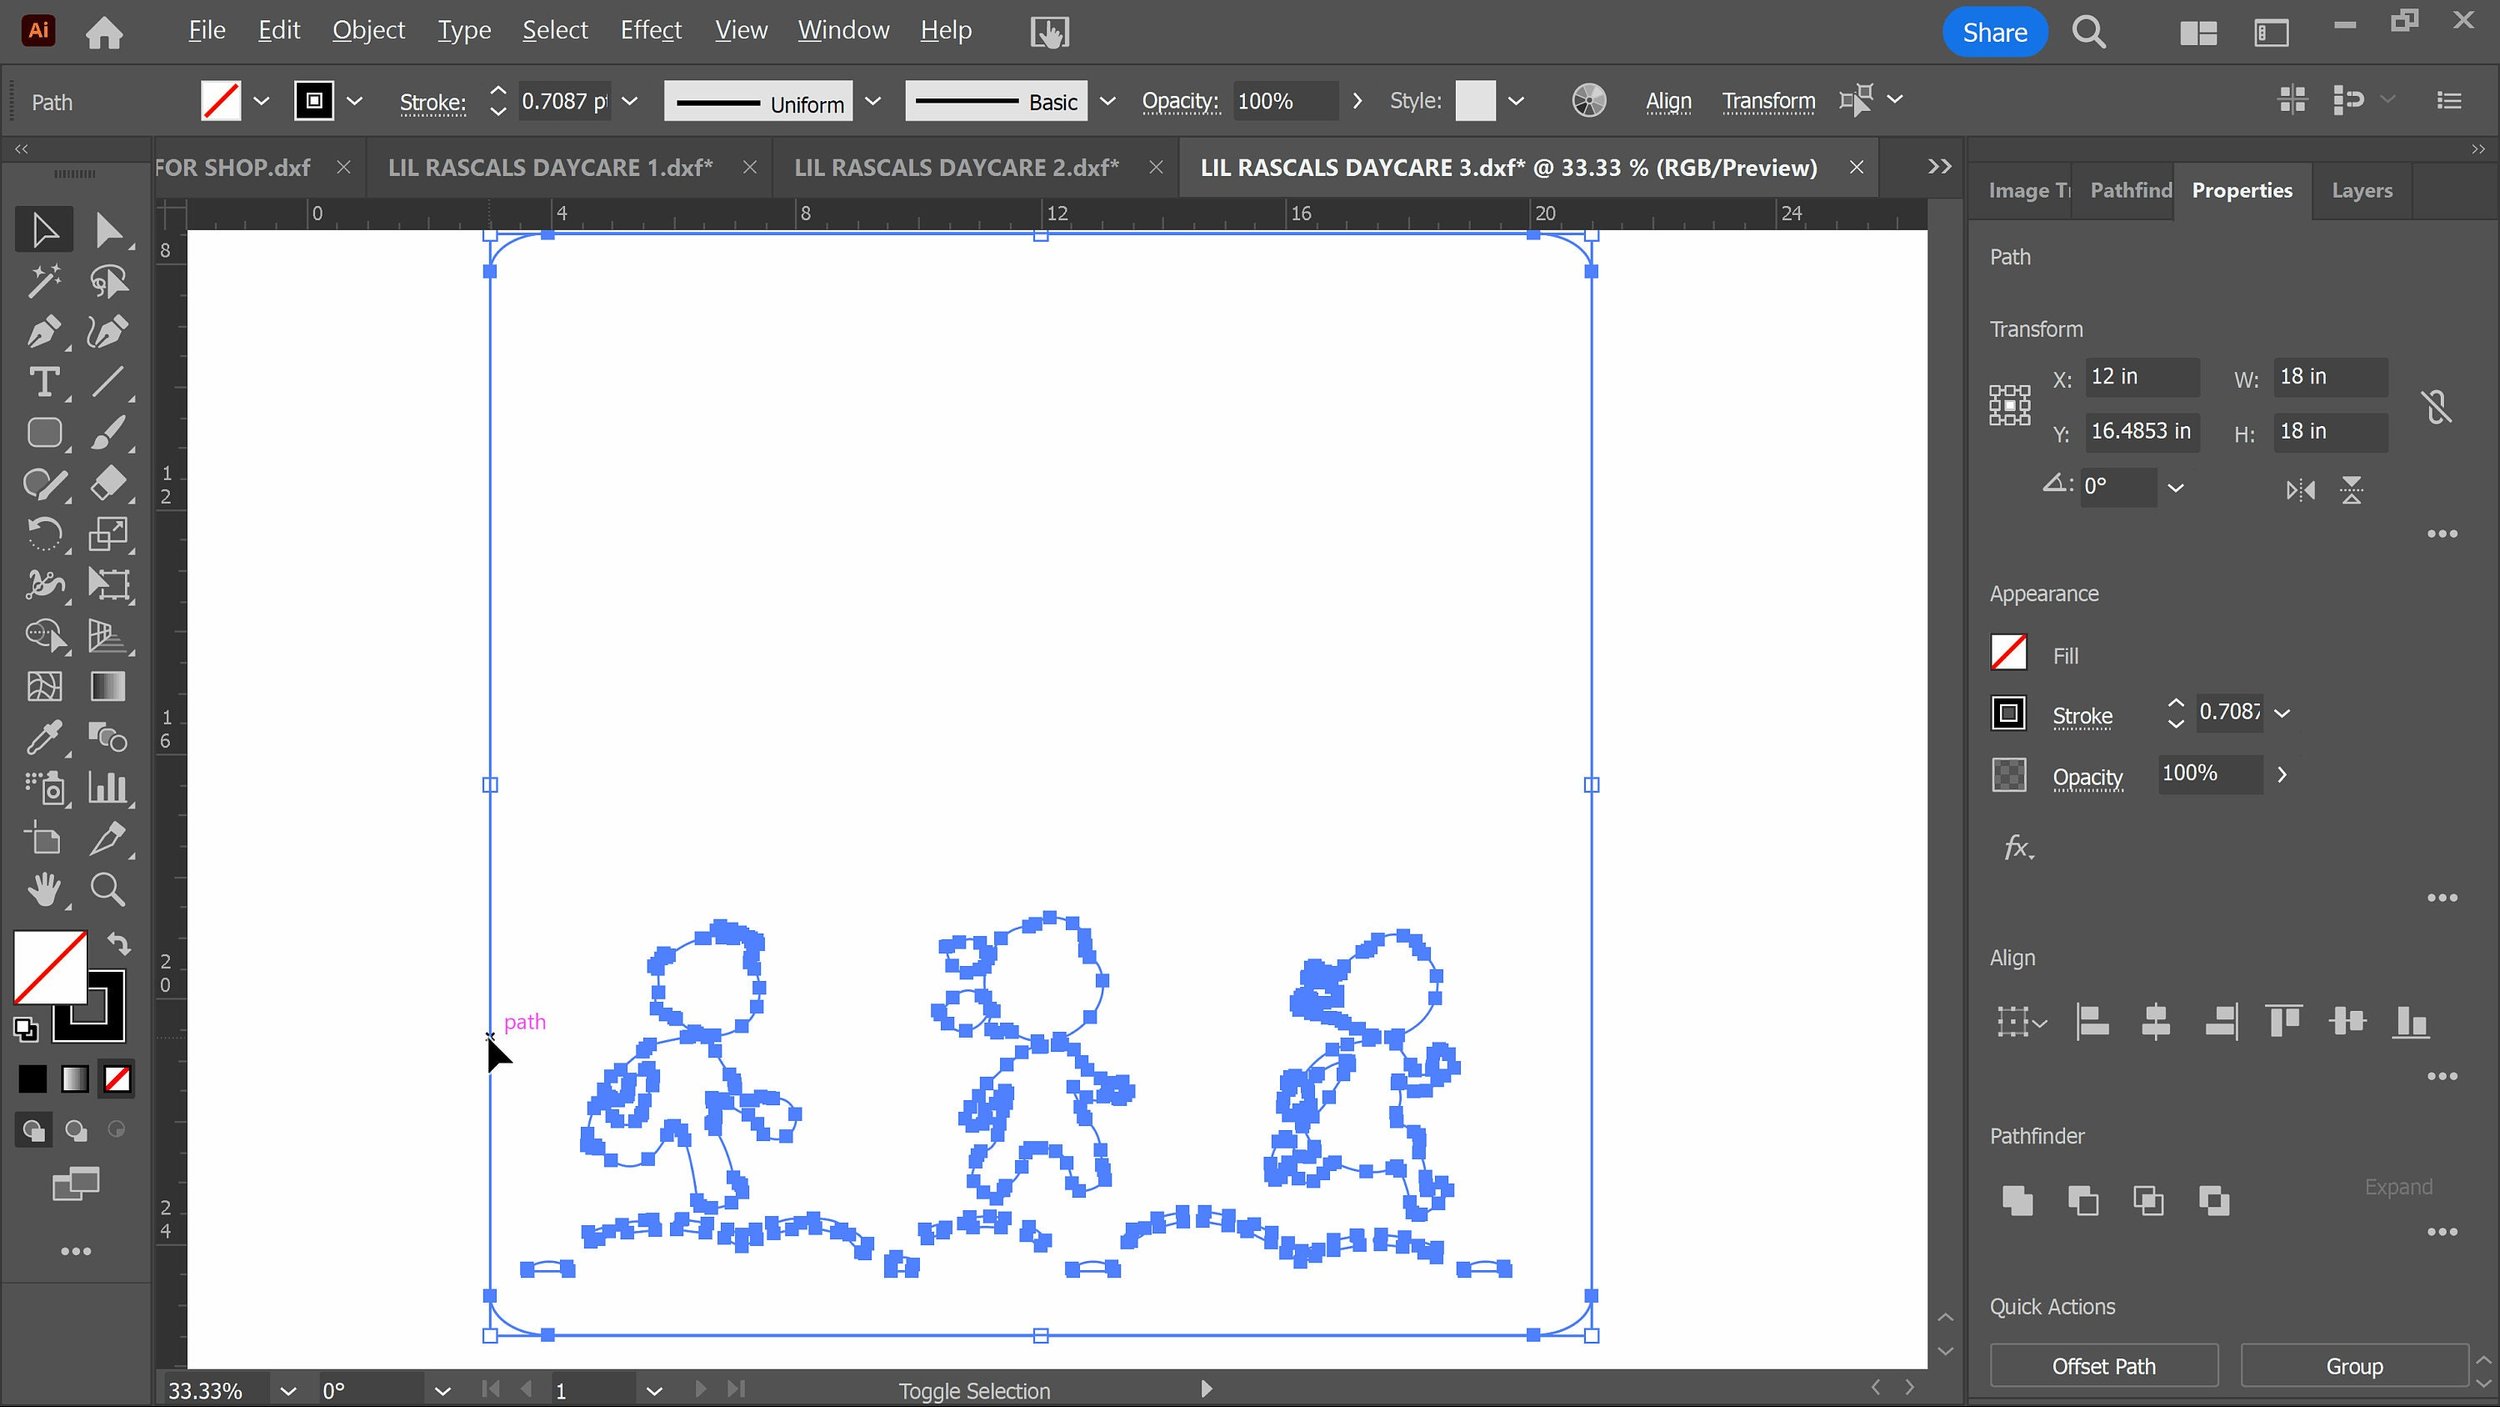Flip selection horizontally in Transform
This screenshot has height=1407, width=2500.
coord(2300,490)
